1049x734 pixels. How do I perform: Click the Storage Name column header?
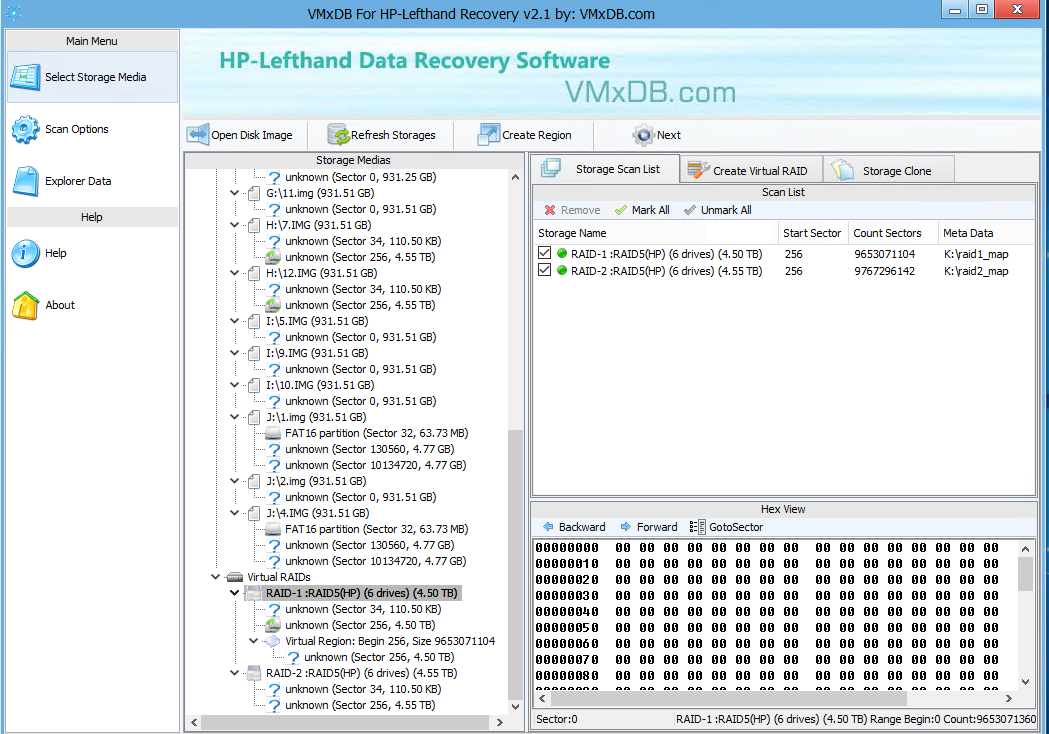[656, 233]
